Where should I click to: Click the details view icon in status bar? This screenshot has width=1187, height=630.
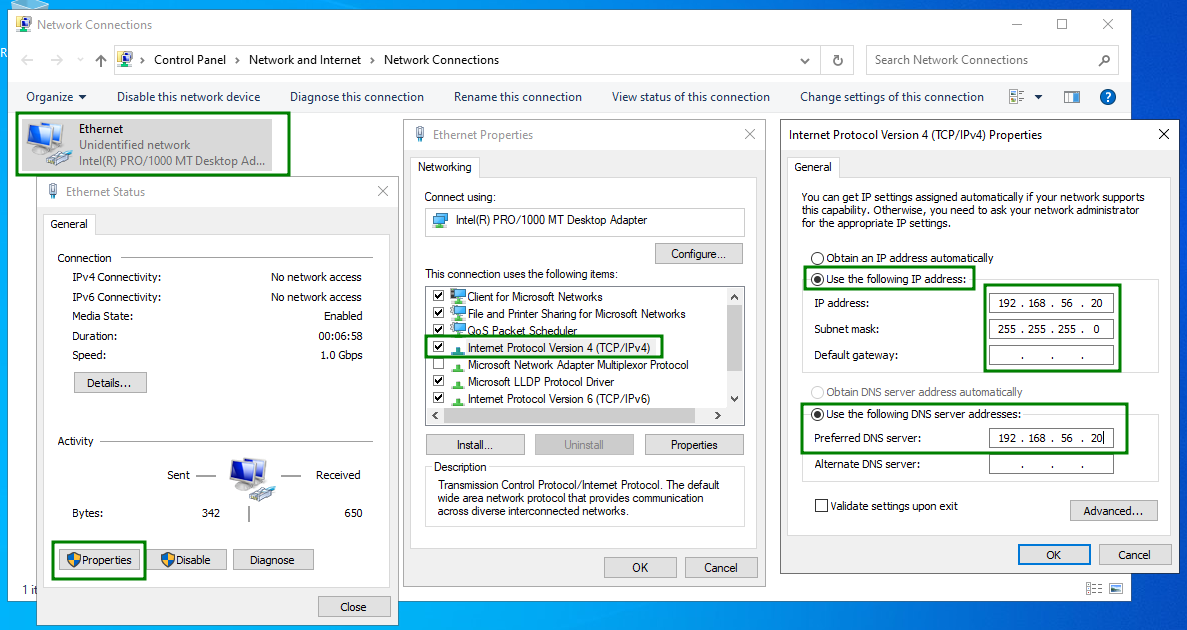point(1094,588)
